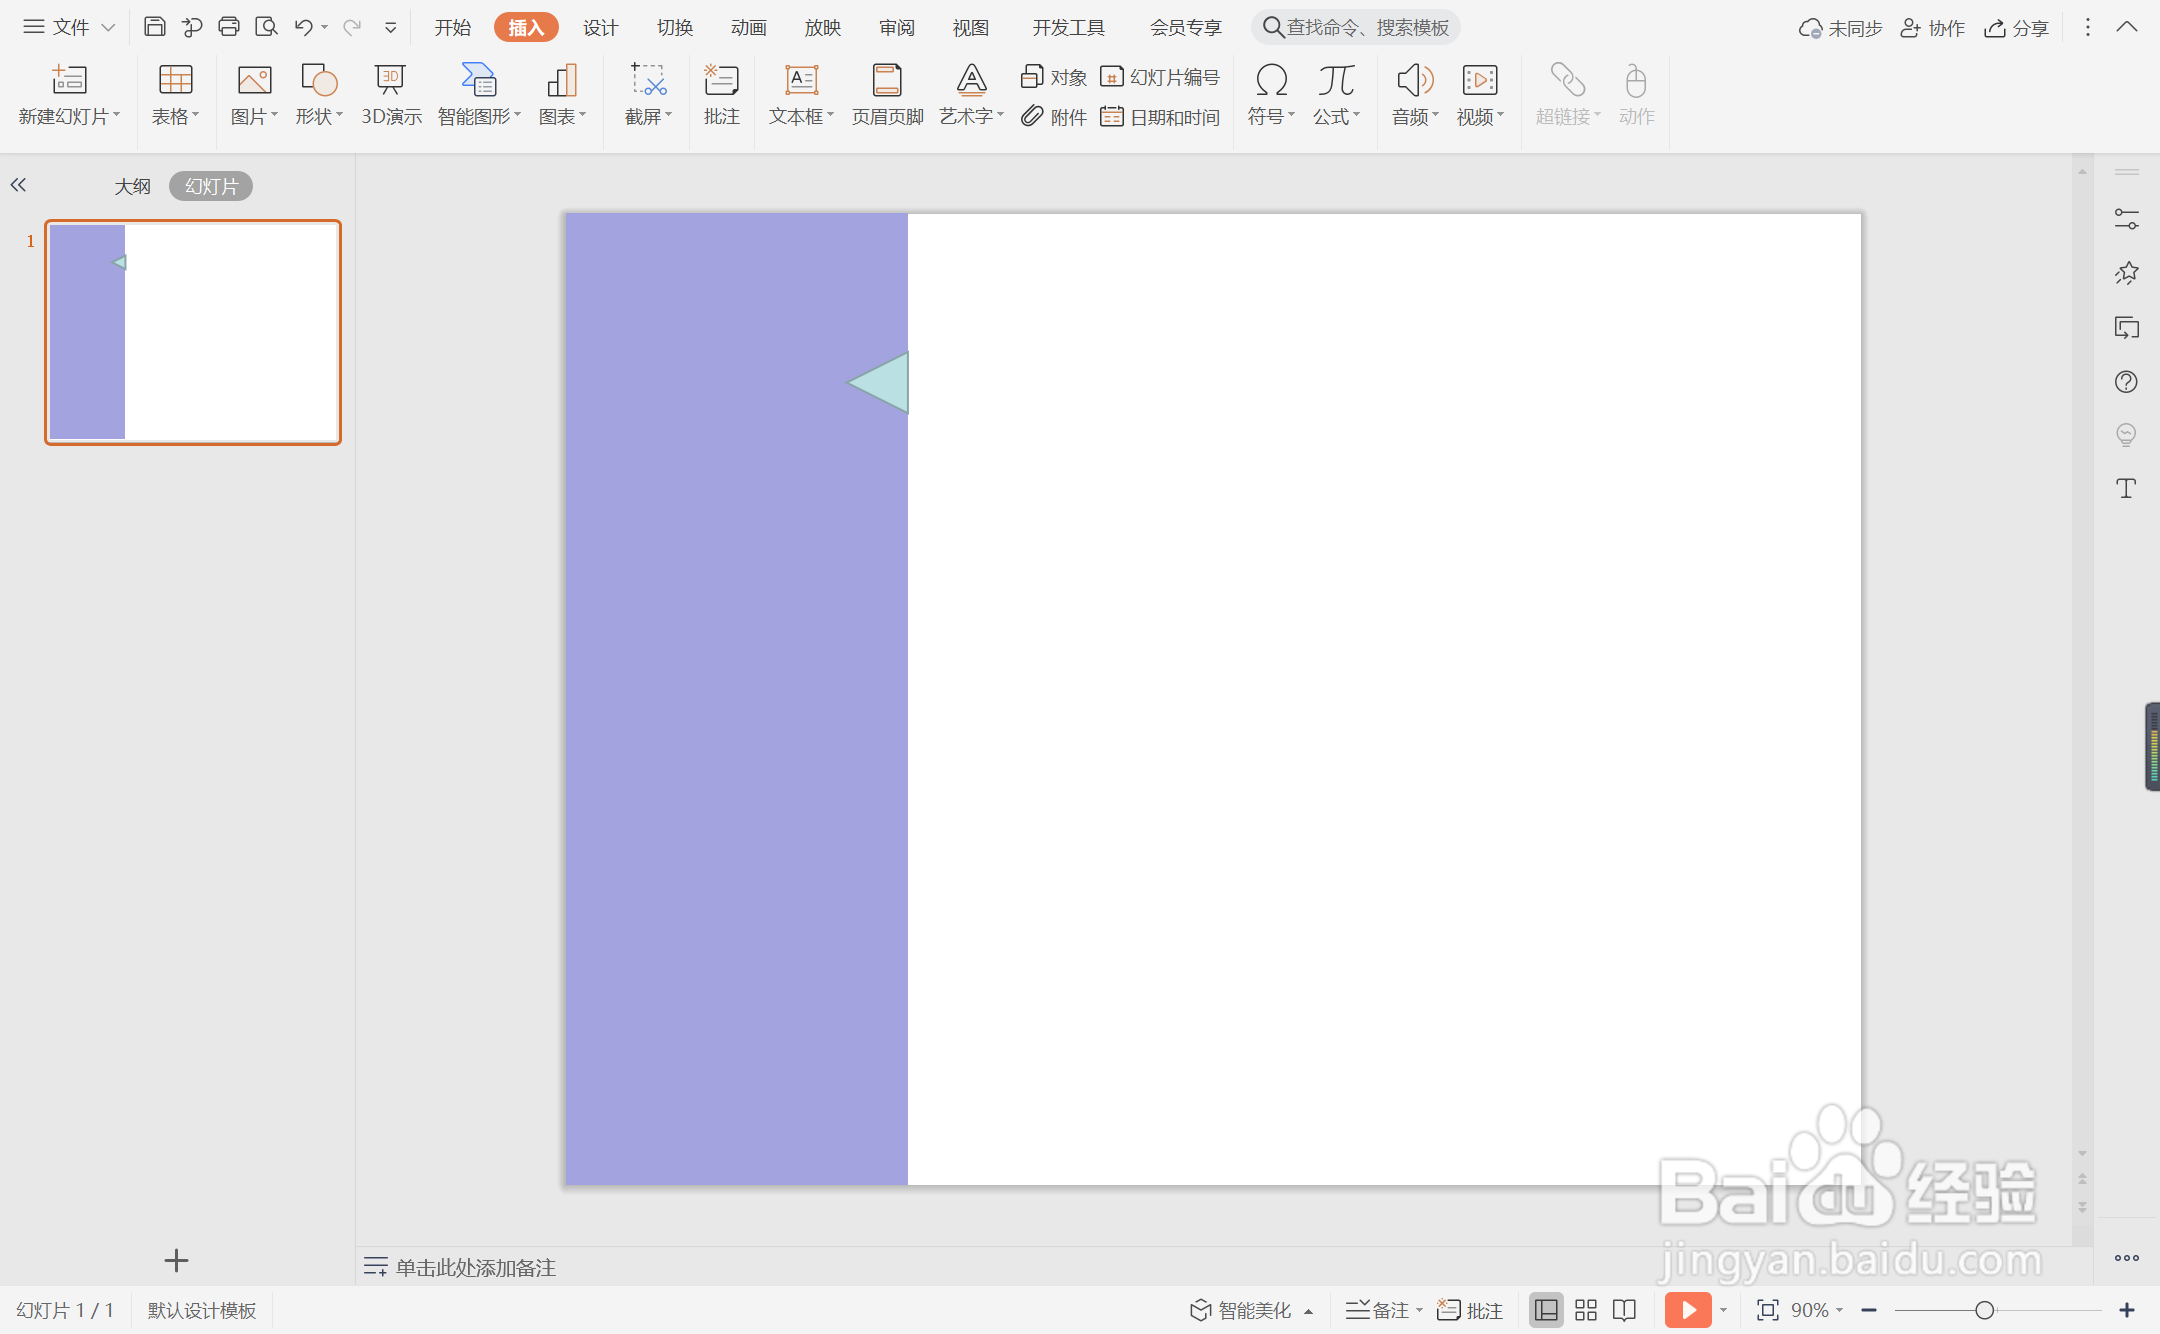Open the 大纲 outline panel tab

tap(132, 186)
